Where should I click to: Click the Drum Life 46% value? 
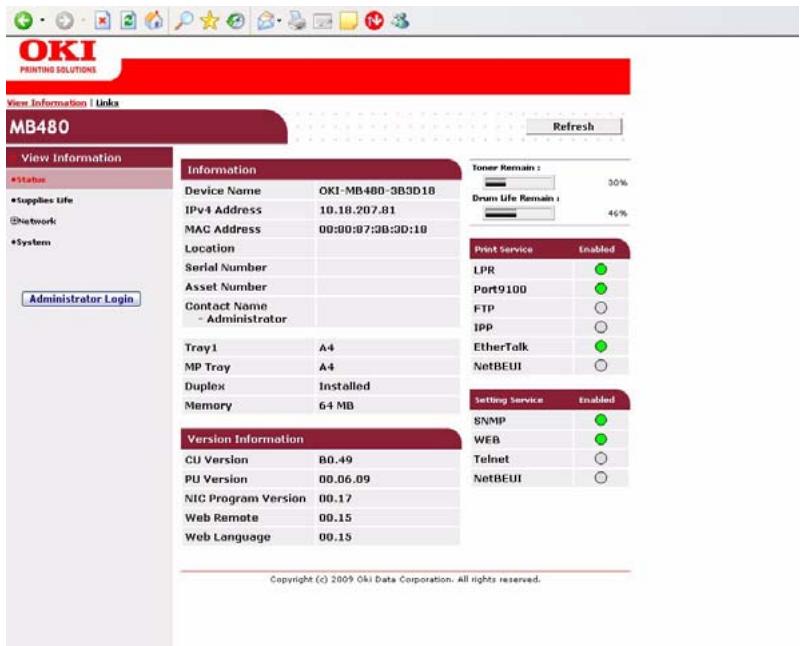[617, 214]
